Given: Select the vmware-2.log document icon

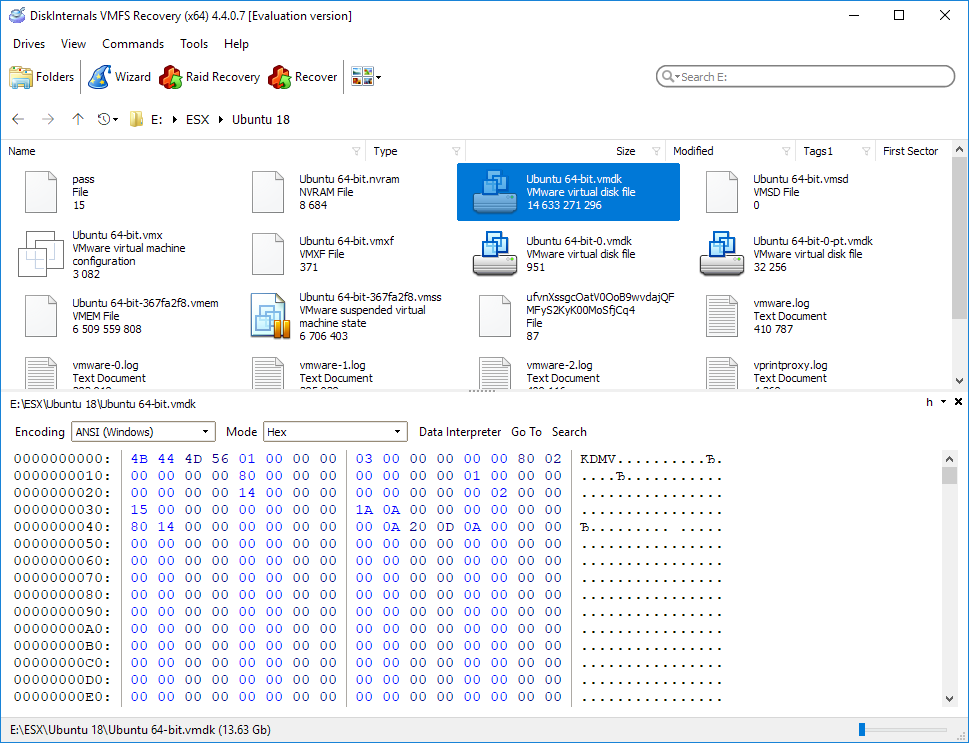Looking at the screenshot, I should pos(494,373).
